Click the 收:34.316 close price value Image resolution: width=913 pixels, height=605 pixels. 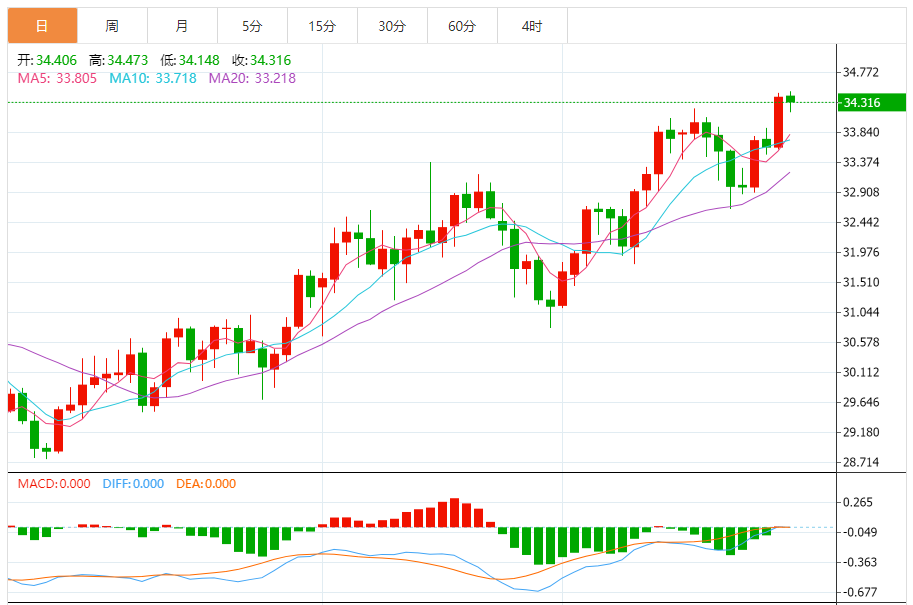(x=261, y=60)
